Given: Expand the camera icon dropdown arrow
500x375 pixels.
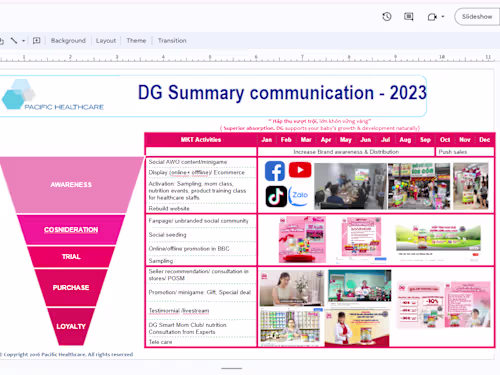Looking at the screenshot, I should click(443, 16).
